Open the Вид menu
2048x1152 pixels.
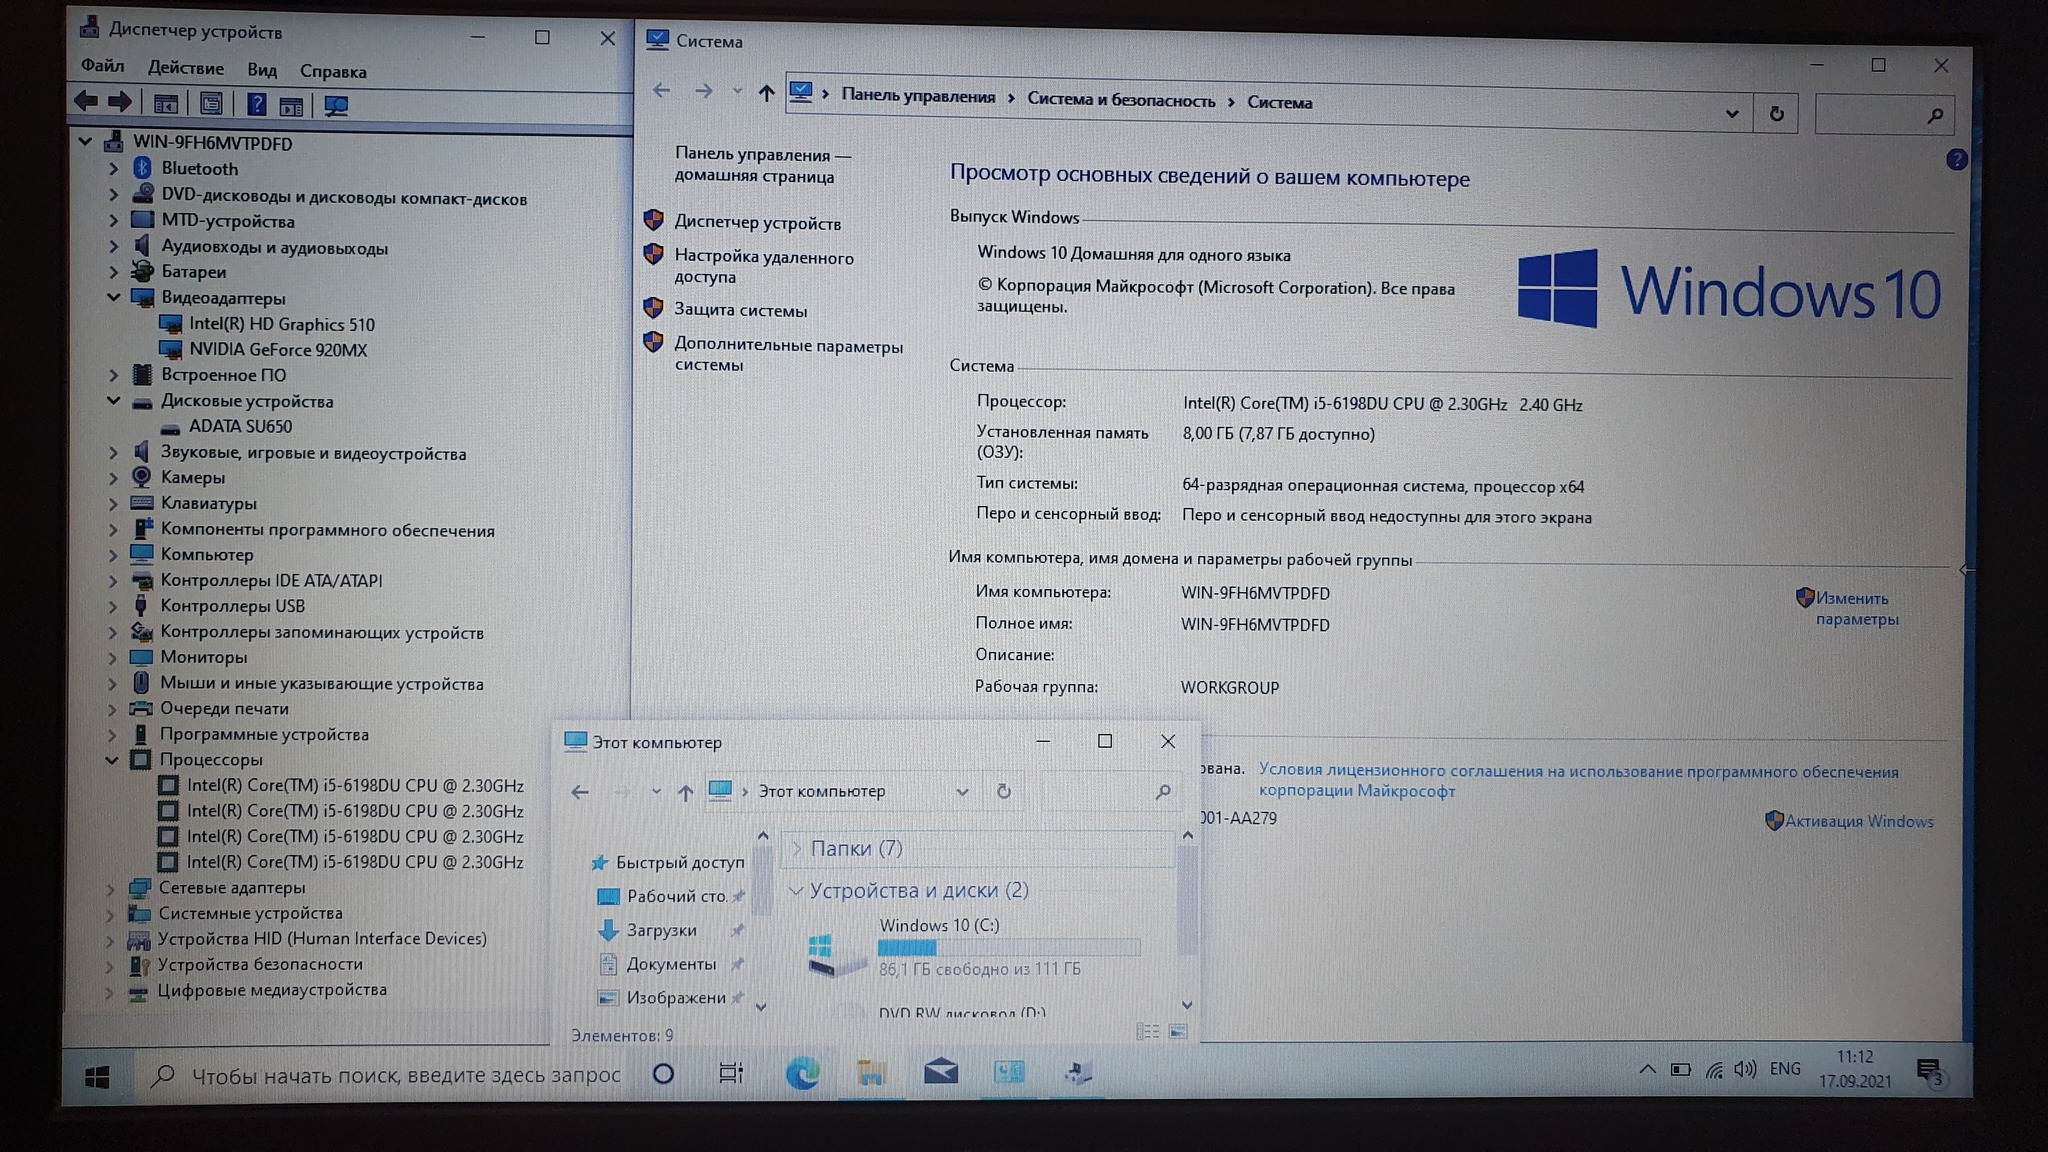click(x=261, y=70)
